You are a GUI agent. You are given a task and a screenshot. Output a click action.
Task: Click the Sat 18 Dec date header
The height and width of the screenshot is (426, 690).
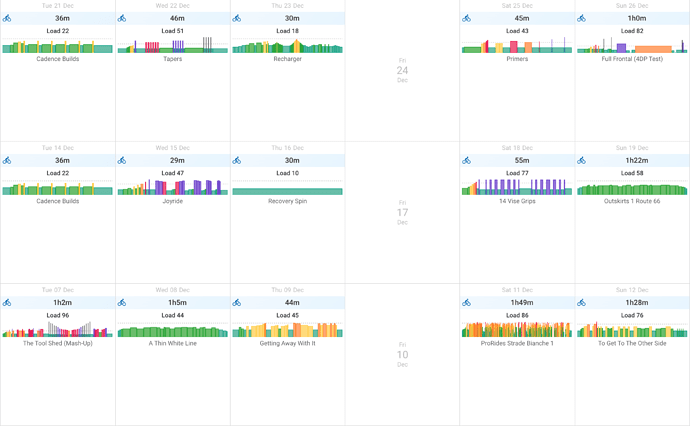[517, 148]
